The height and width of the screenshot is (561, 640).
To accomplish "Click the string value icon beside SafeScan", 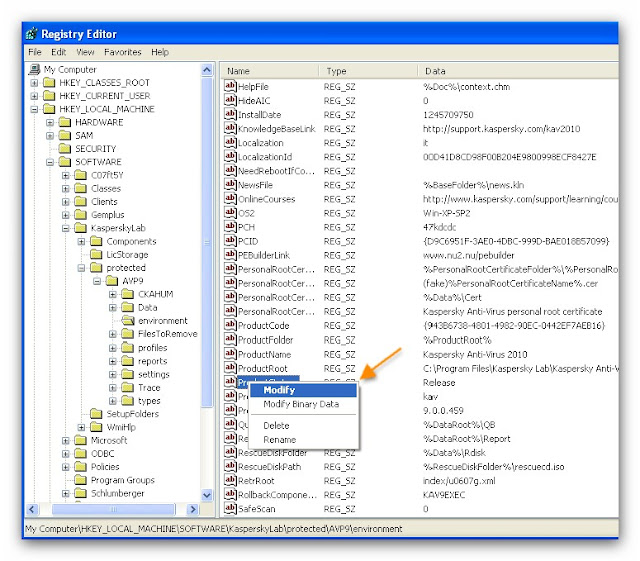I will tap(230, 509).
